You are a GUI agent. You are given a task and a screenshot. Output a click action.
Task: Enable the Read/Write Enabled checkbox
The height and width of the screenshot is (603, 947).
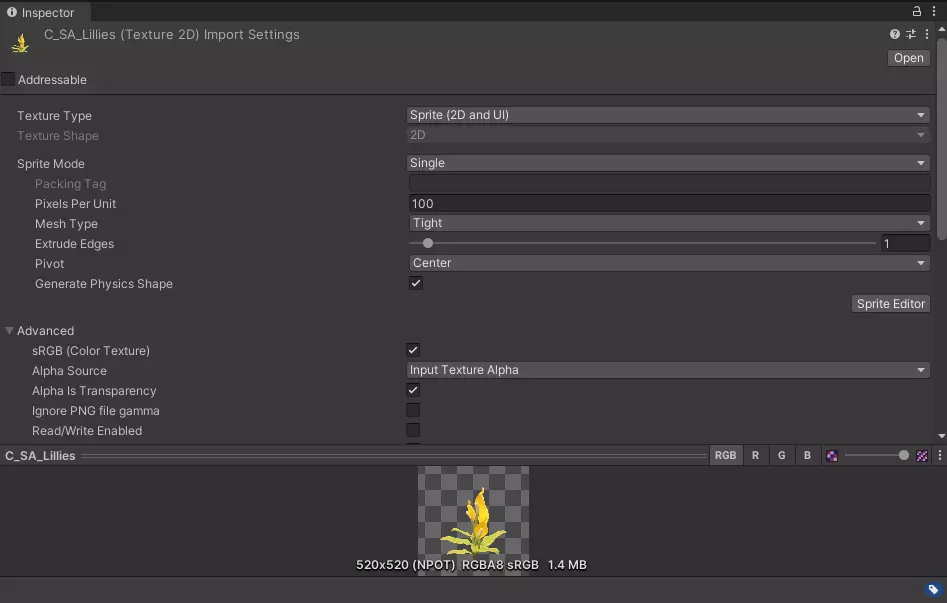coord(413,430)
